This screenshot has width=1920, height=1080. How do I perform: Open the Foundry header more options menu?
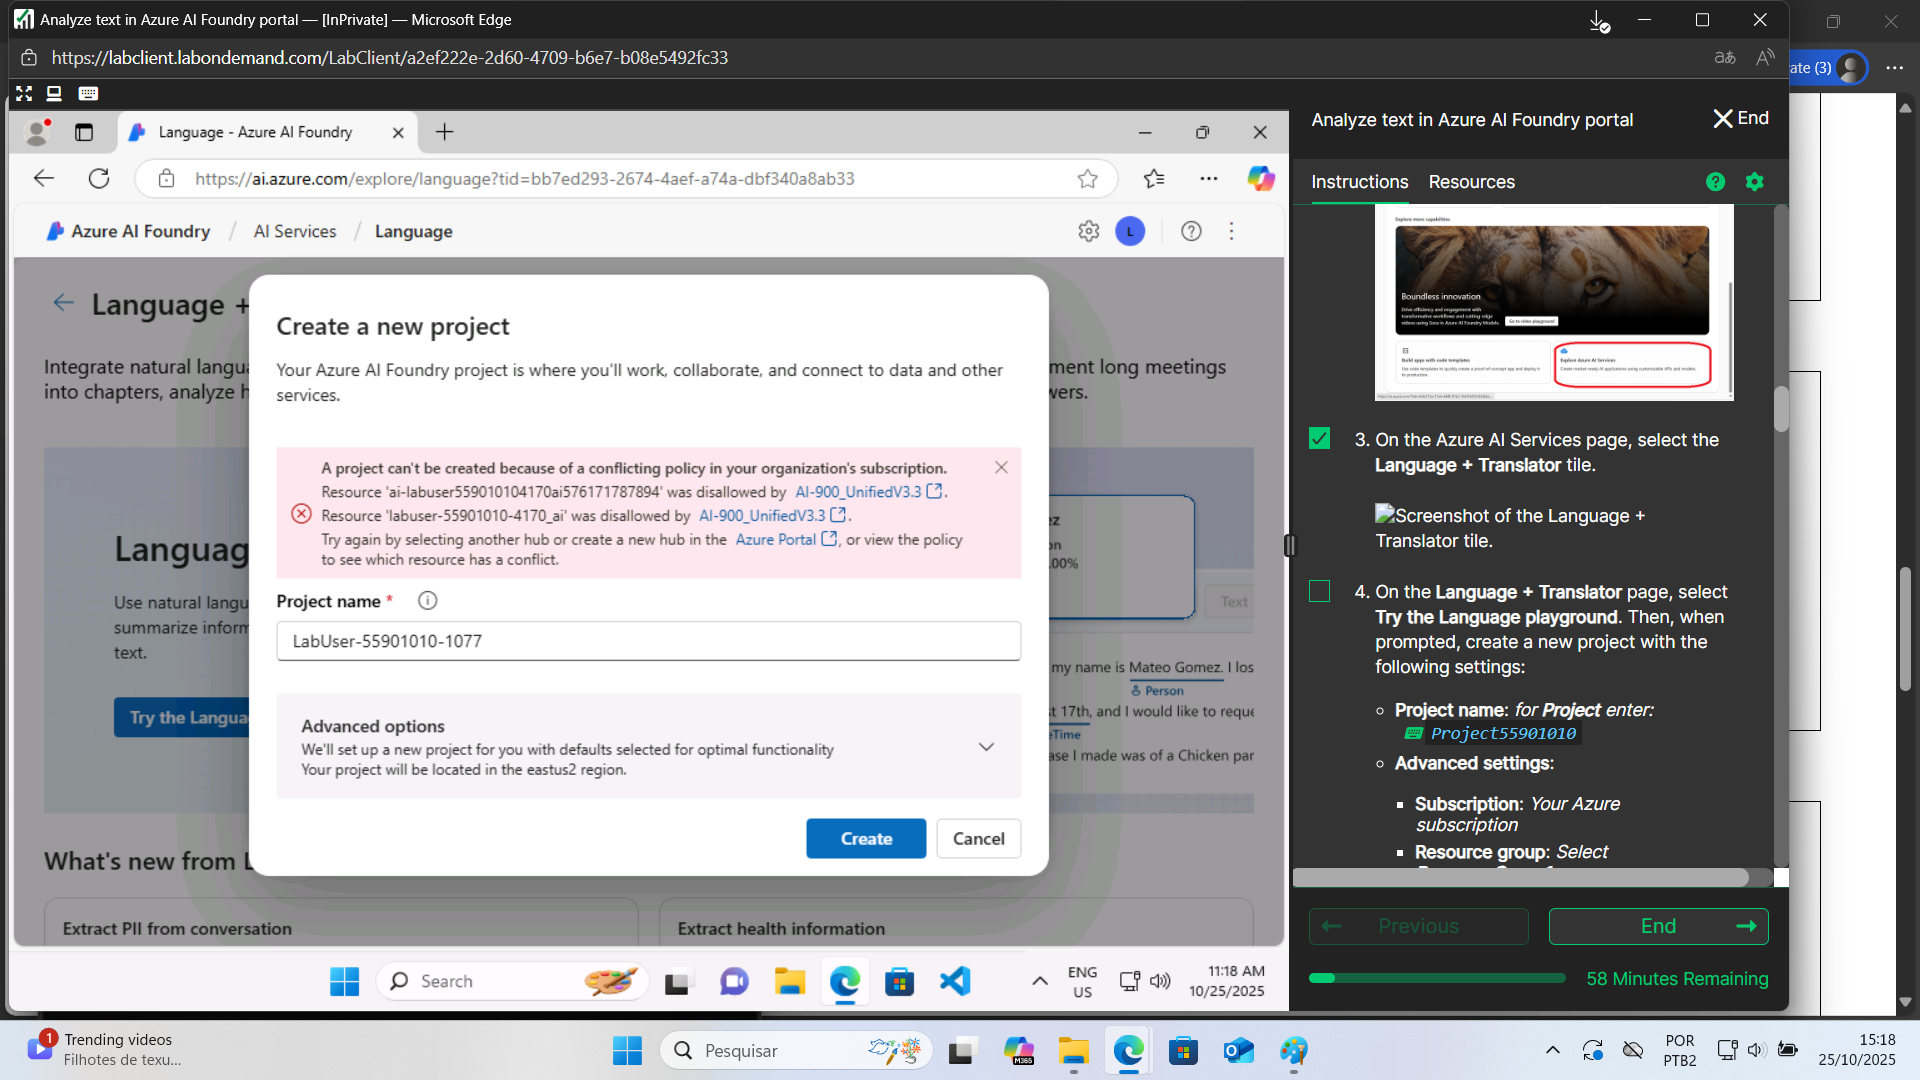click(x=1232, y=231)
